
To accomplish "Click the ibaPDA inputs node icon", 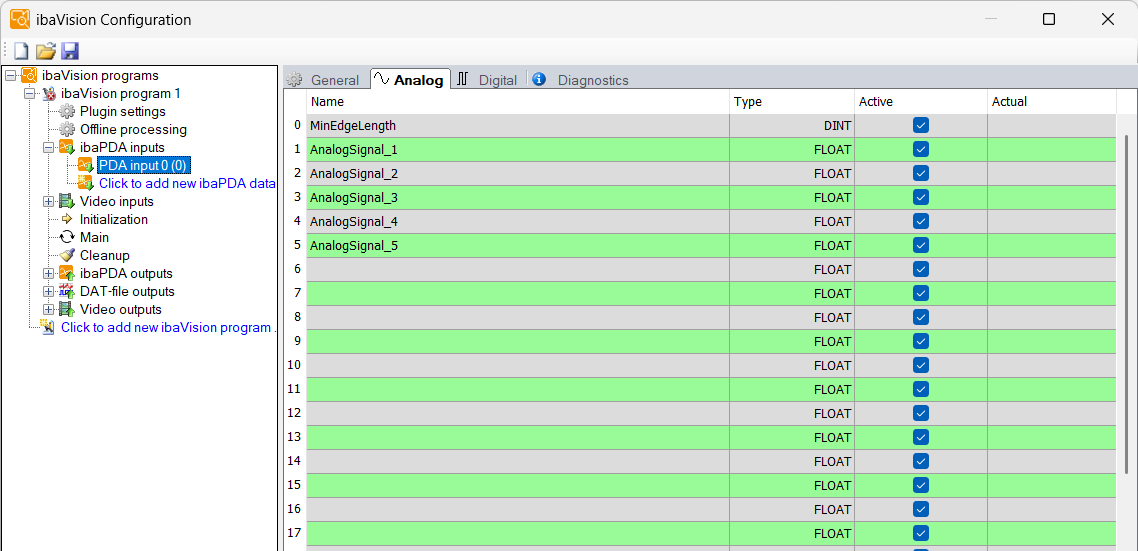I will [67, 147].
